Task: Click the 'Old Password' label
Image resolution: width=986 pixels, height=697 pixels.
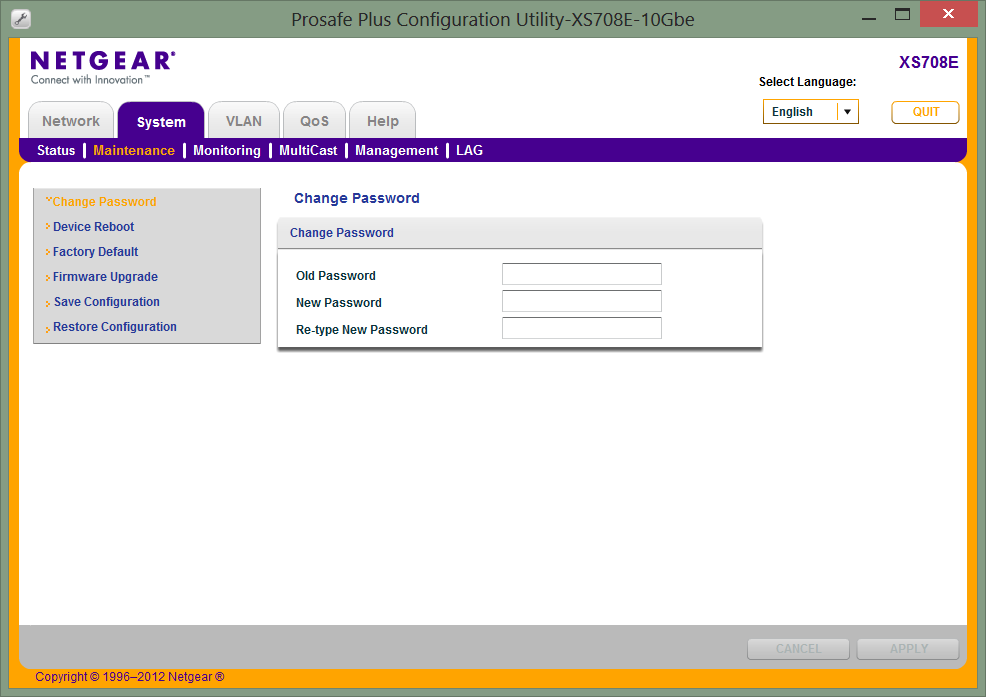Action: pos(336,276)
